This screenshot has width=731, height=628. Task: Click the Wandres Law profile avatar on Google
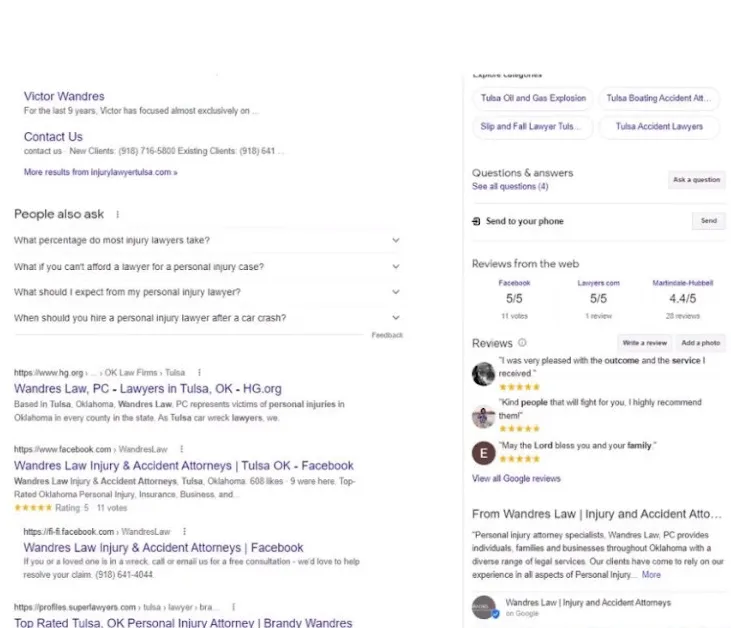(x=484, y=607)
